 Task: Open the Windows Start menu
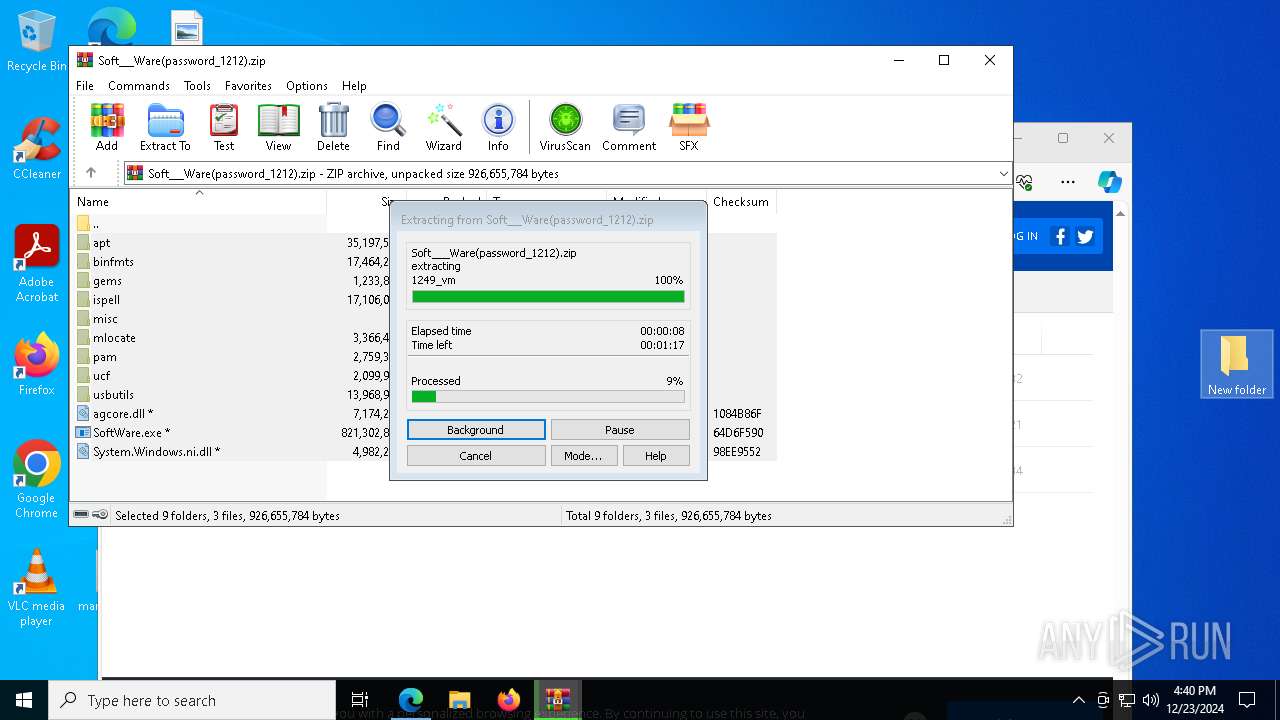pyautogui.click(x=24, y=700)
